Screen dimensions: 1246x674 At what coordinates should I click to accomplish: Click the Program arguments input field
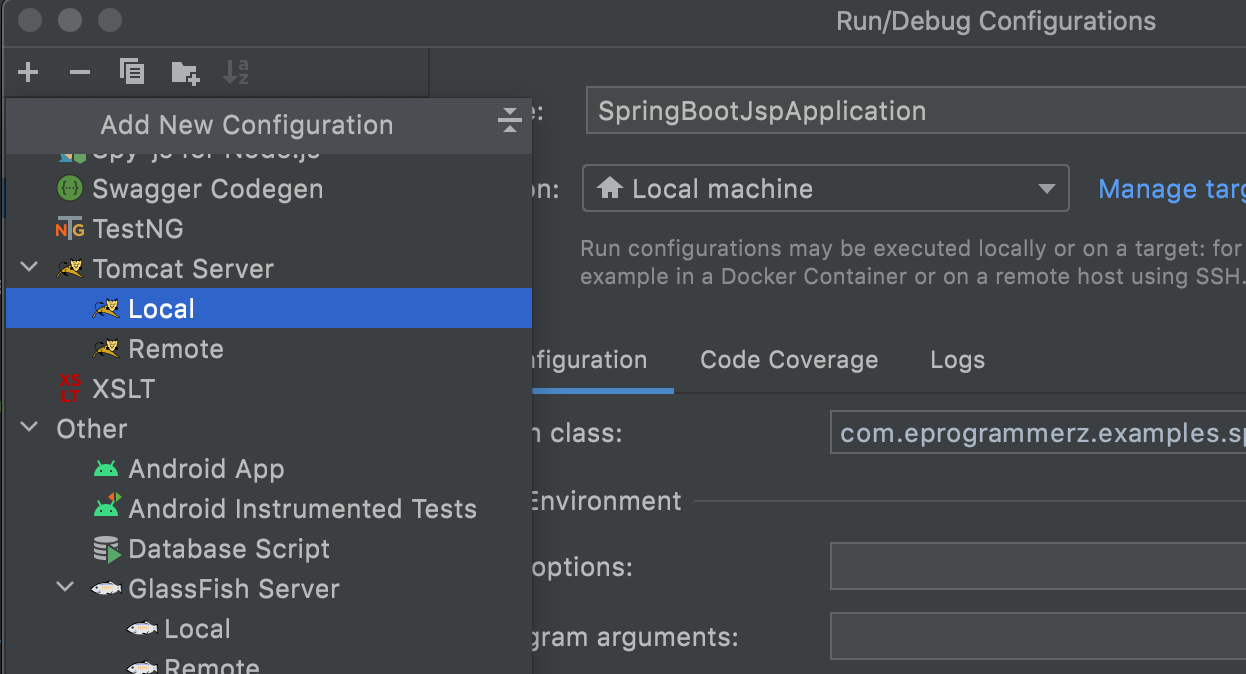pos(1038,636)
